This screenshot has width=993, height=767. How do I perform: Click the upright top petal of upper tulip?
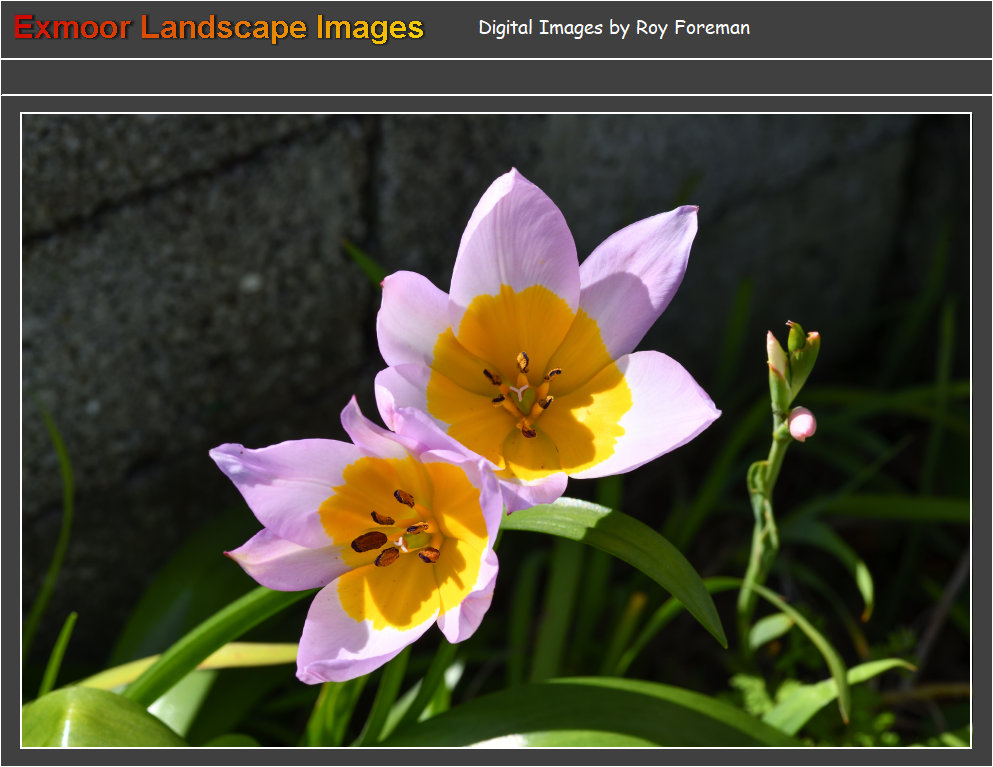pyautogui.click(x=515, y=235)
